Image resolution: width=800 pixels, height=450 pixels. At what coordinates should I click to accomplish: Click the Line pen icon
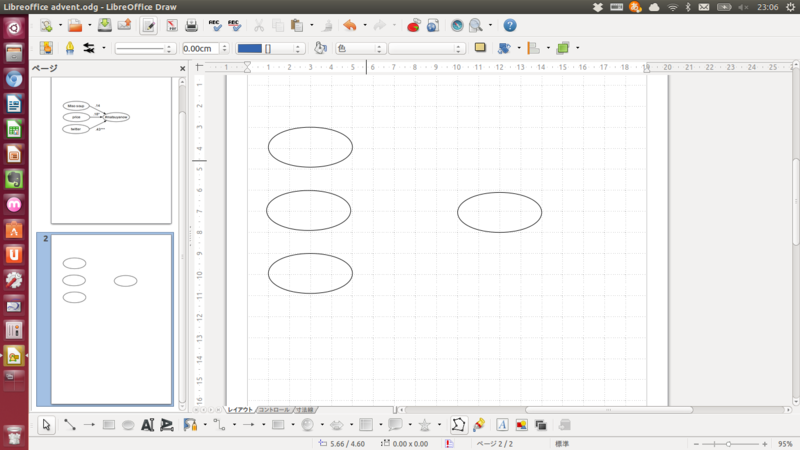point(70,48)
